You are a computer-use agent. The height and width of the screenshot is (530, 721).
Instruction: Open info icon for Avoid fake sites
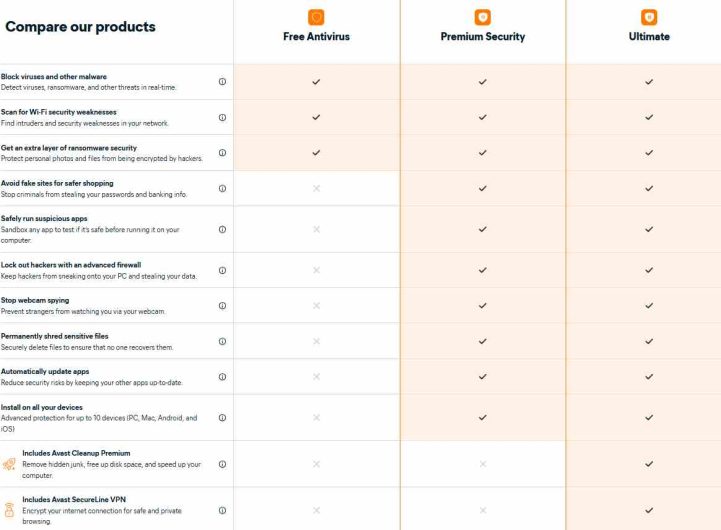tap(222, 188)
